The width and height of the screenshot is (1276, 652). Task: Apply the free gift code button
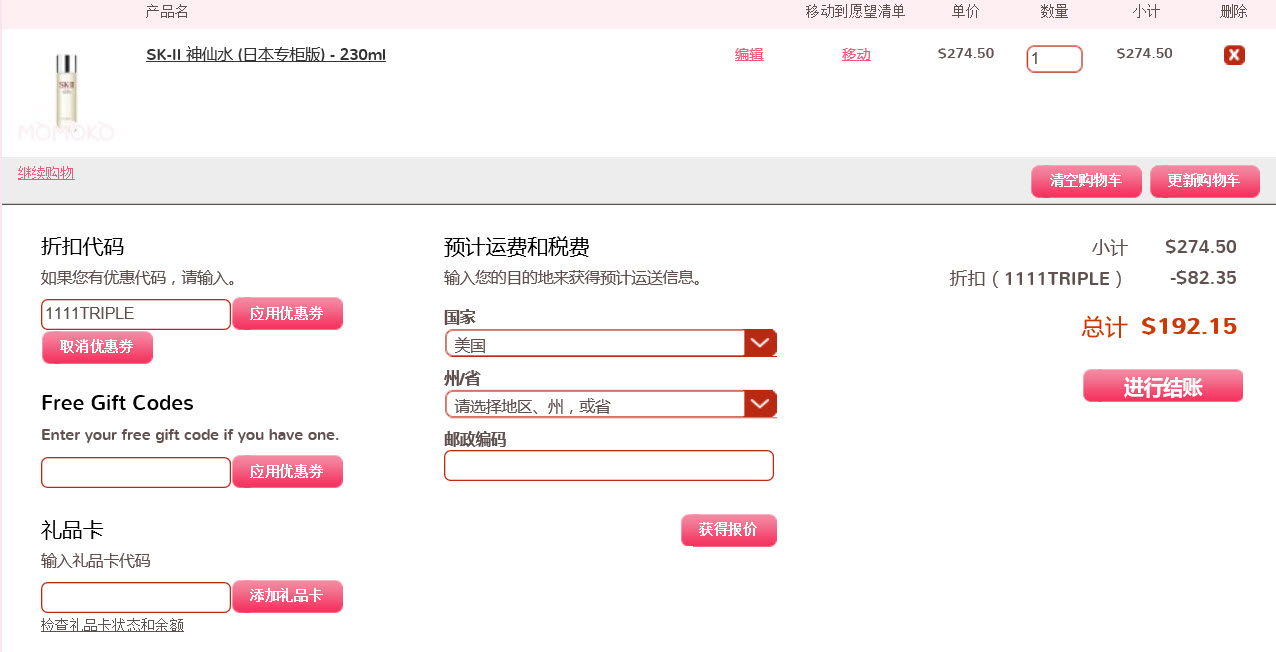(287, 471)
